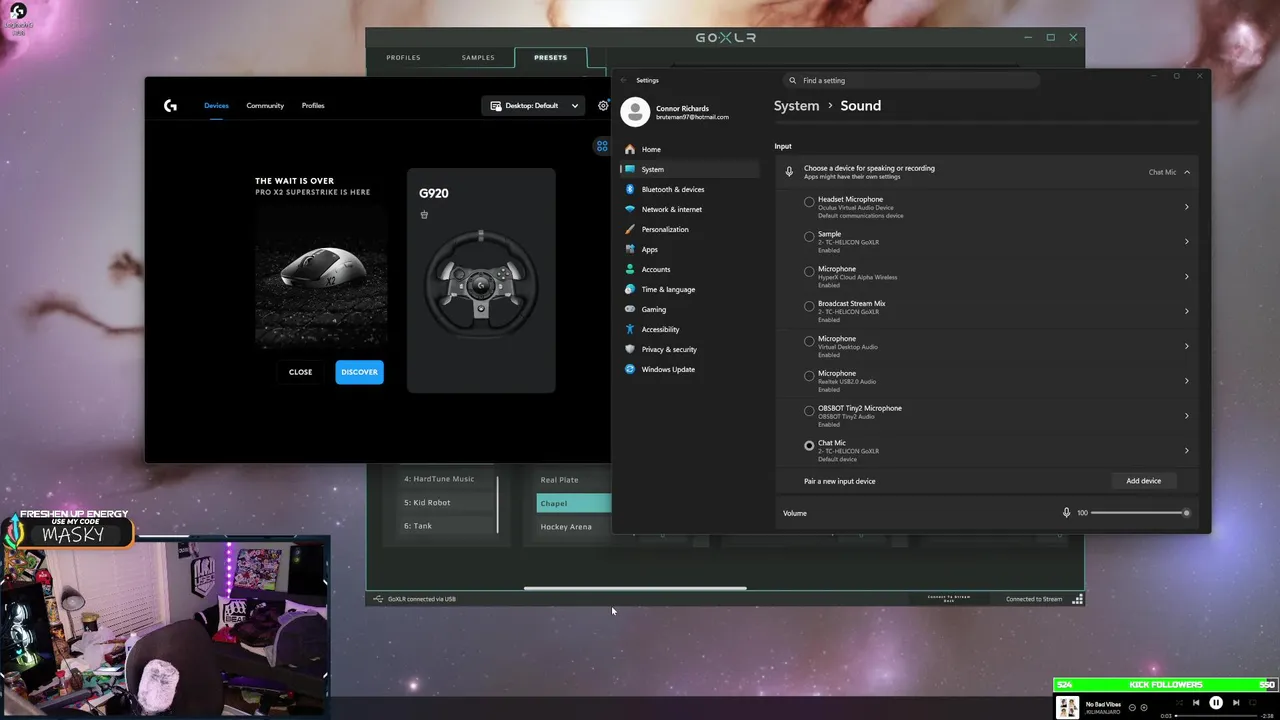This screenshot has width=1280, height=720.
Task: Open the G HUB settings gear icon
Action: [603, 106]
